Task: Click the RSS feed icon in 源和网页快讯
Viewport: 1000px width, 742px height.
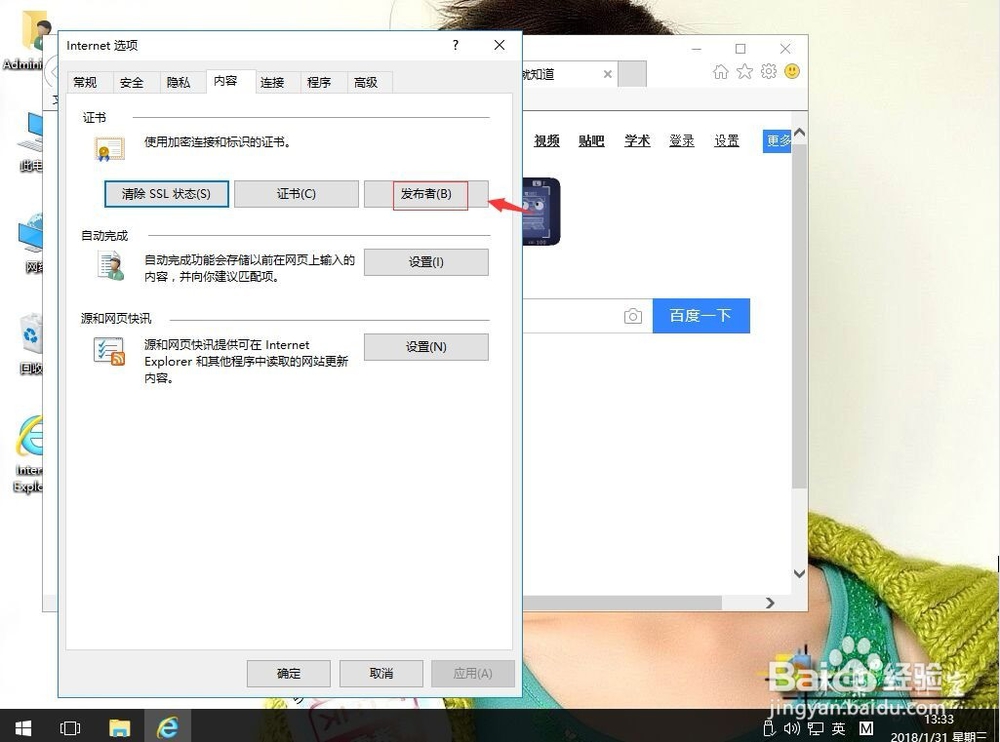Action: coord(109,351)
